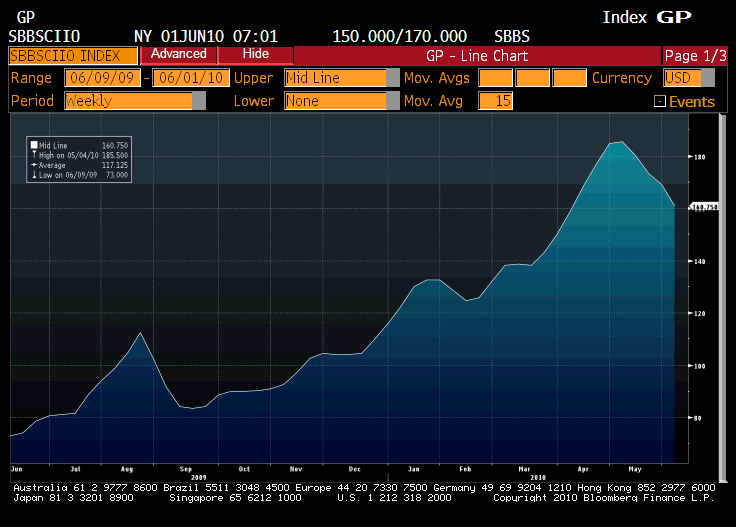Expand the Upper dropdown set to Mid Line
Viewport: 736px width, 527px height.
pos(391,78)
